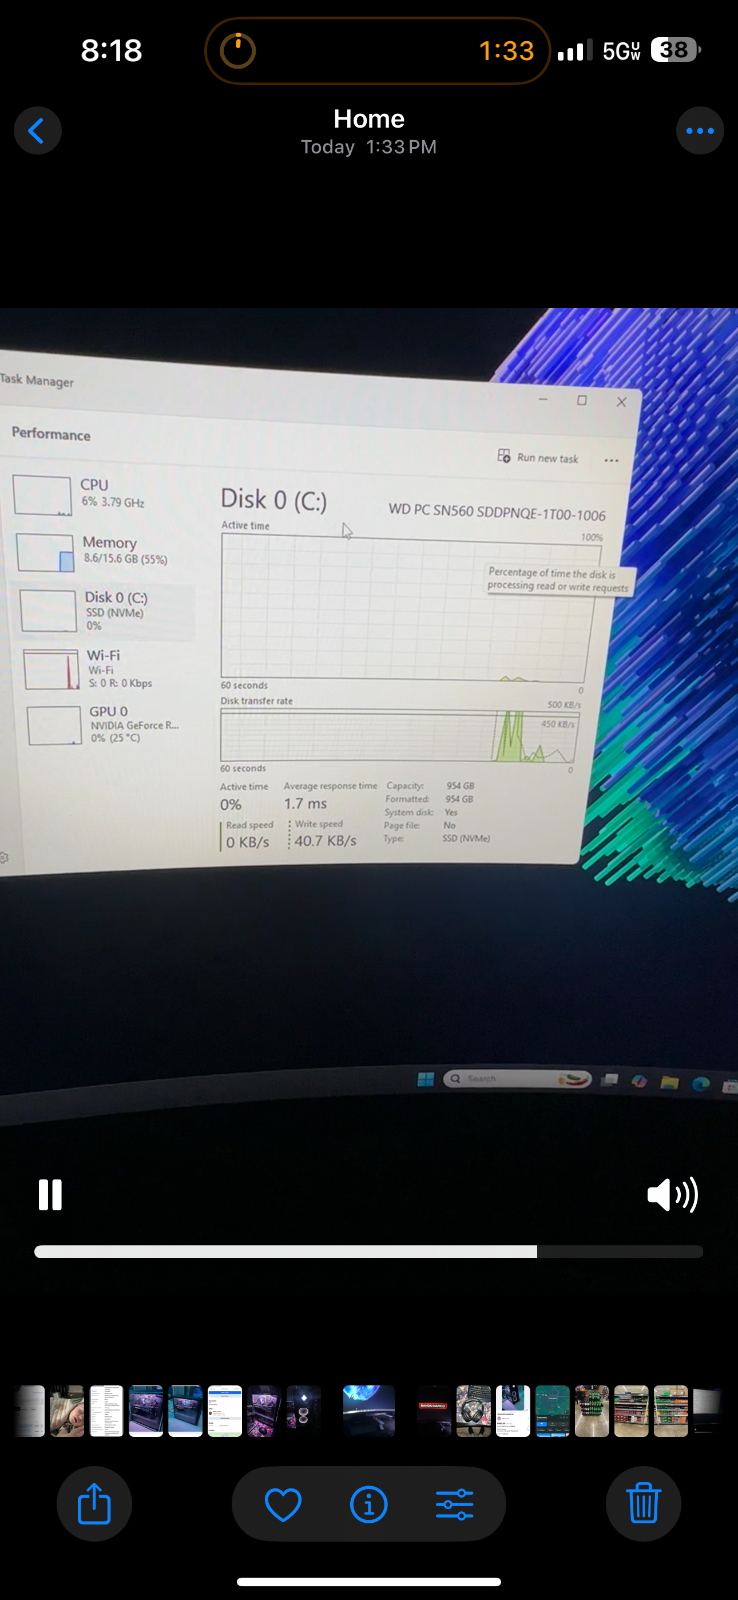Click the Wi-Fi throughput mini graph
This screenshot has height=1600, width=738.
click(52, 669)
